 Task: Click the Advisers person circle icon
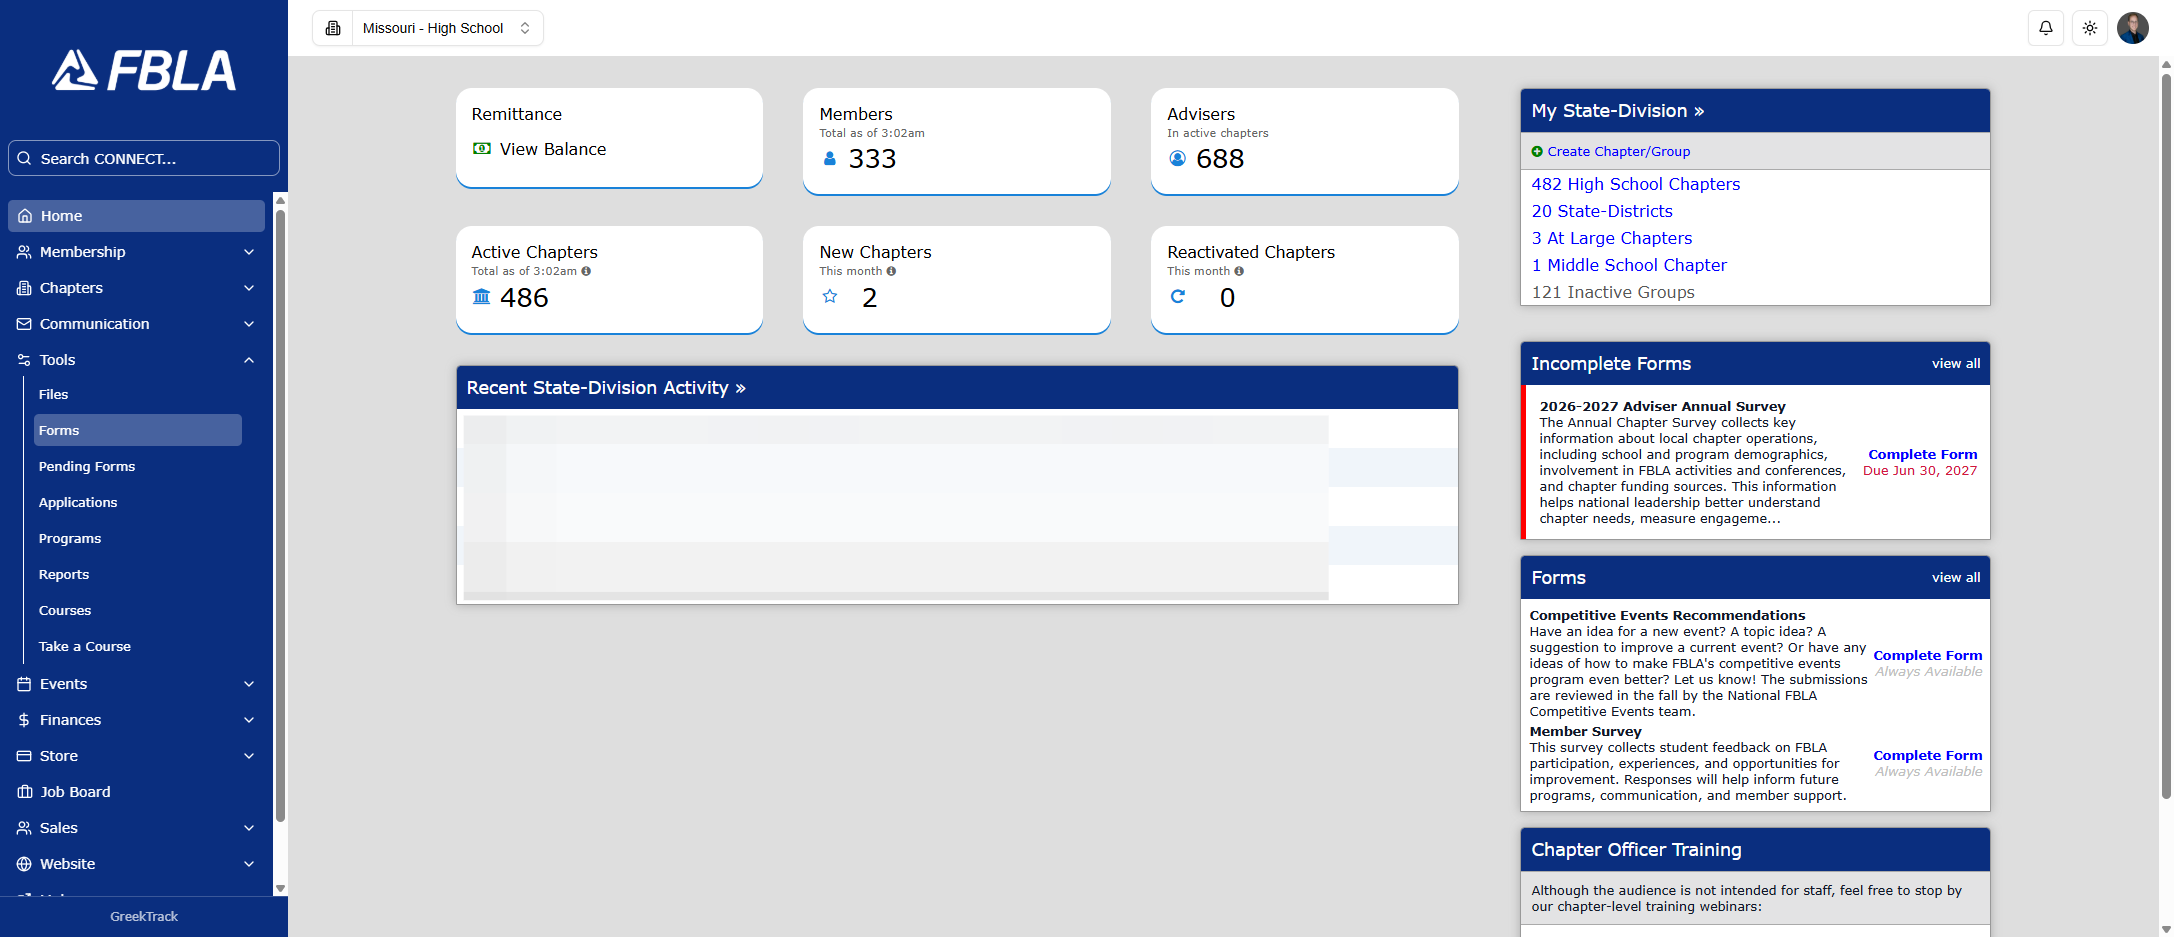(x=1177, y=158)
